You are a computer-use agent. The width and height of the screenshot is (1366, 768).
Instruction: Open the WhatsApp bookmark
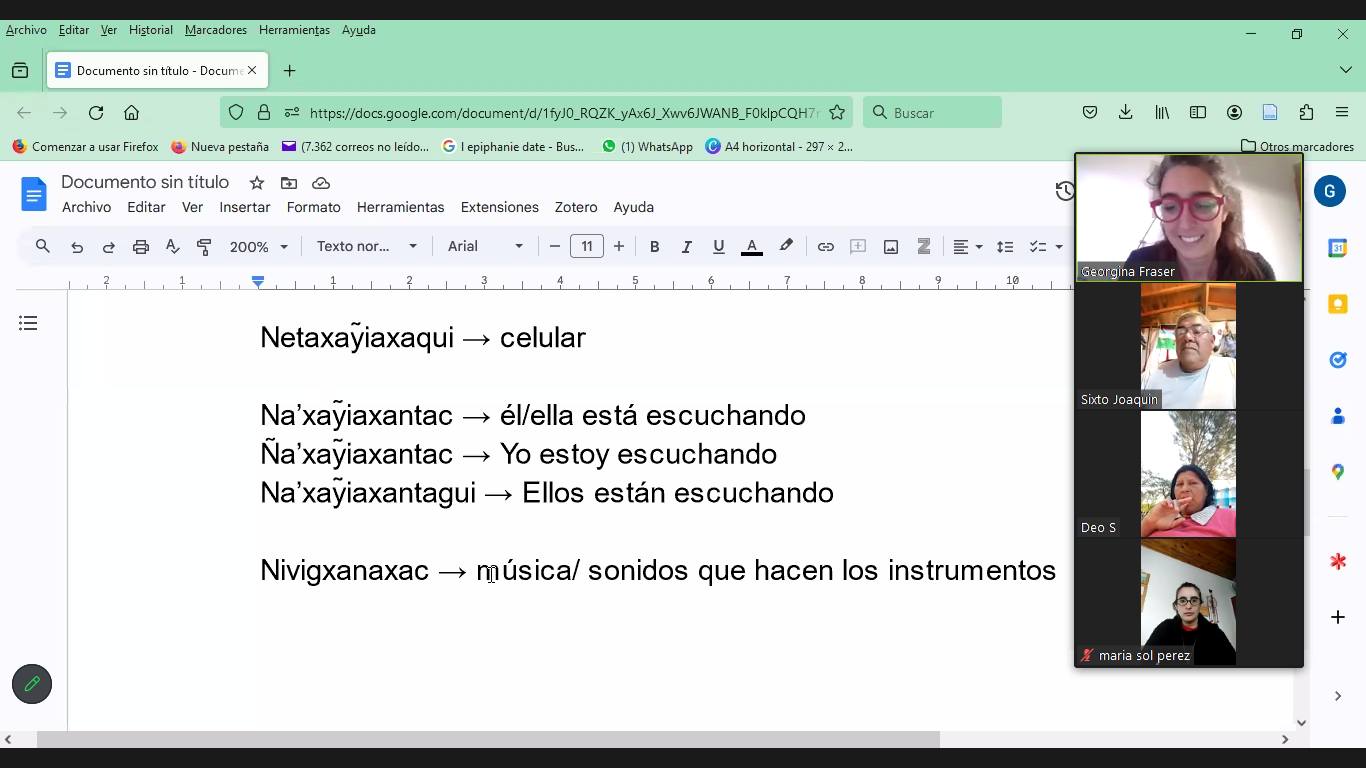647,146
